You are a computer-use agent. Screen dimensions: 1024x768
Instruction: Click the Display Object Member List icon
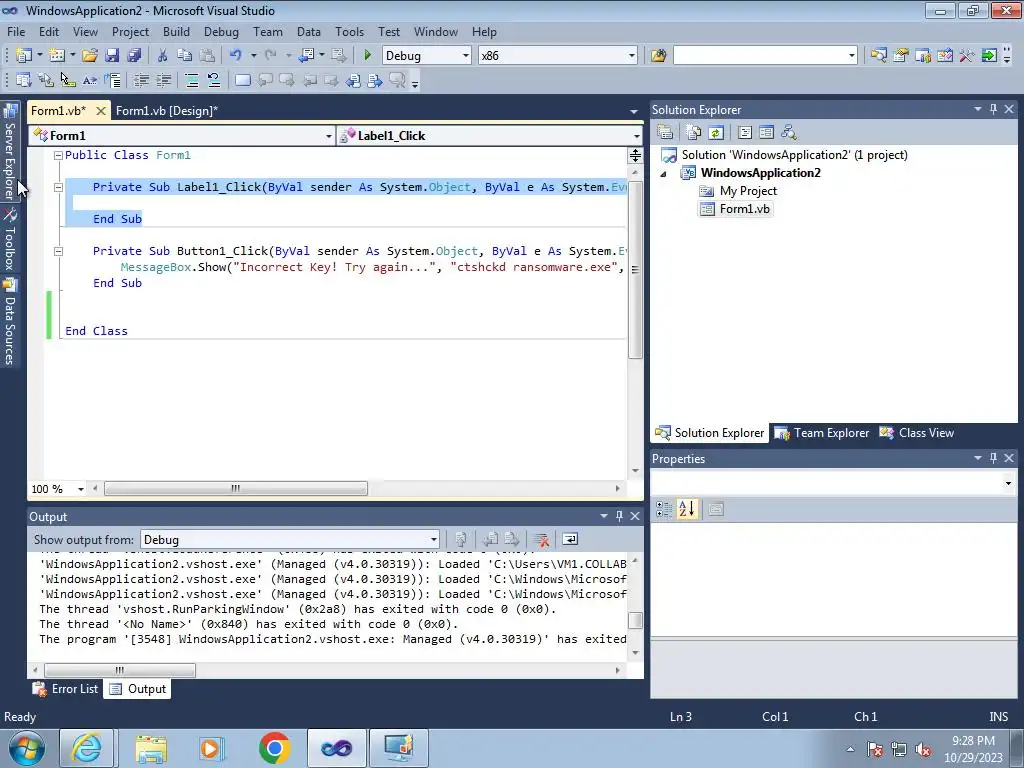(x=24, y=80)
